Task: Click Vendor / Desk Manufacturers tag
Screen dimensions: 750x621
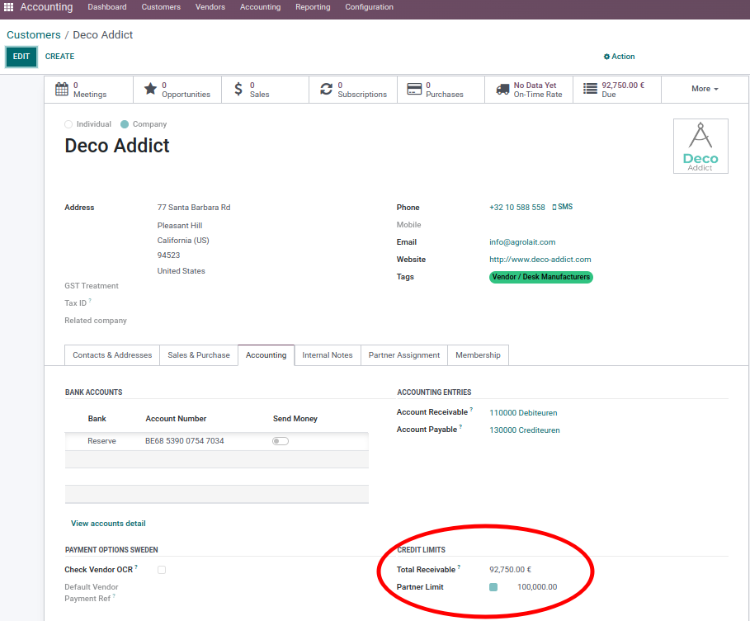Action: click(x=541, y=277)
